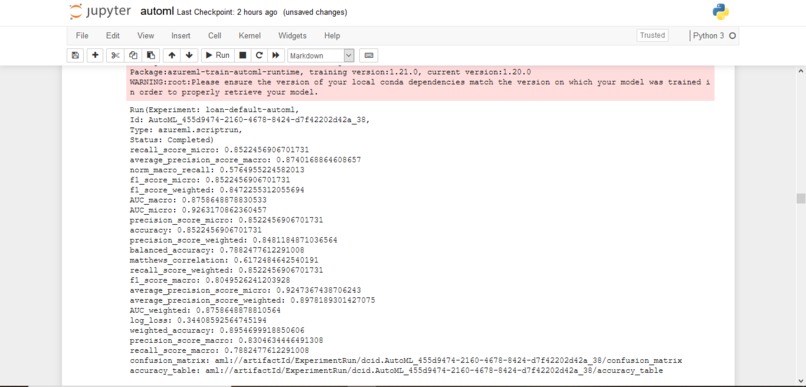
Task: Open the command palette keyboard icon
Action: (369, 55)
